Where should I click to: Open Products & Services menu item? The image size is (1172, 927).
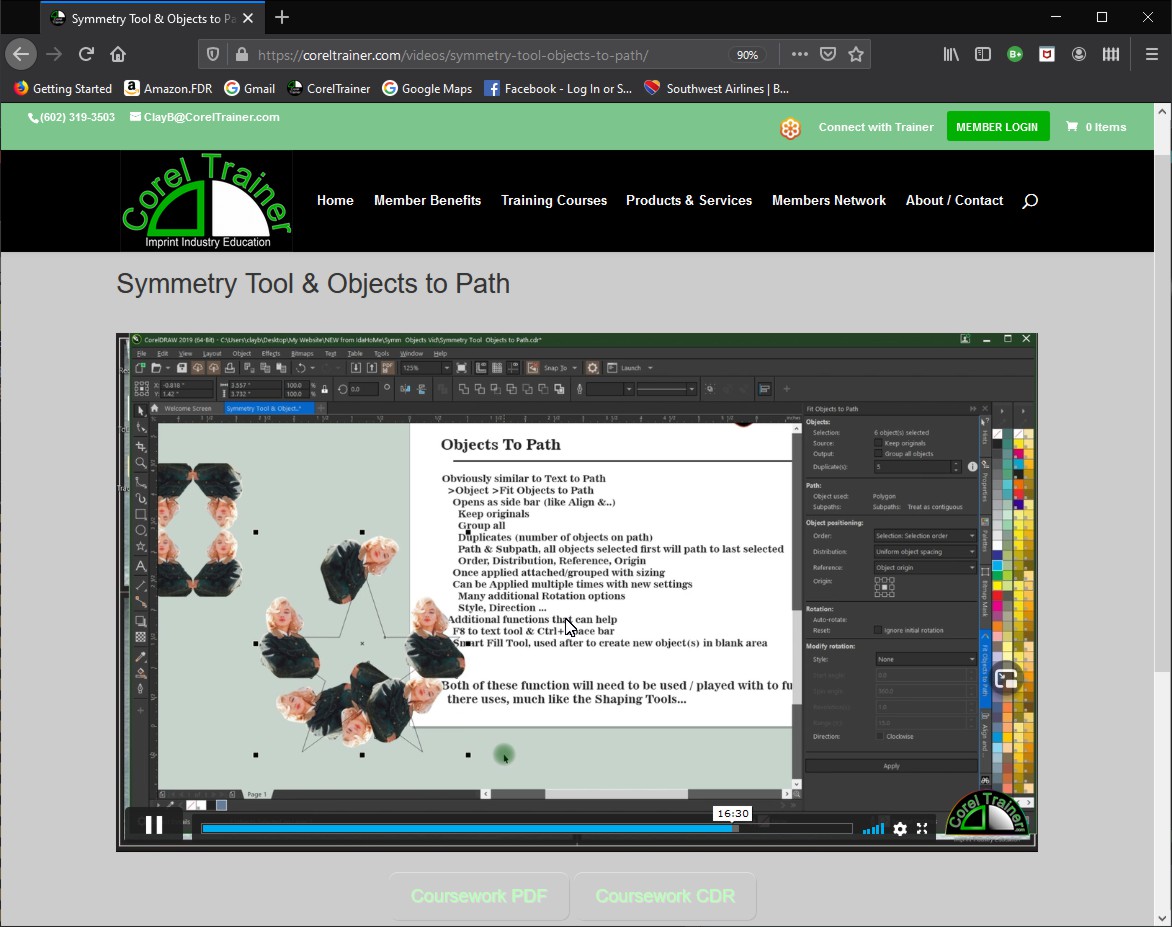point(689,200)
